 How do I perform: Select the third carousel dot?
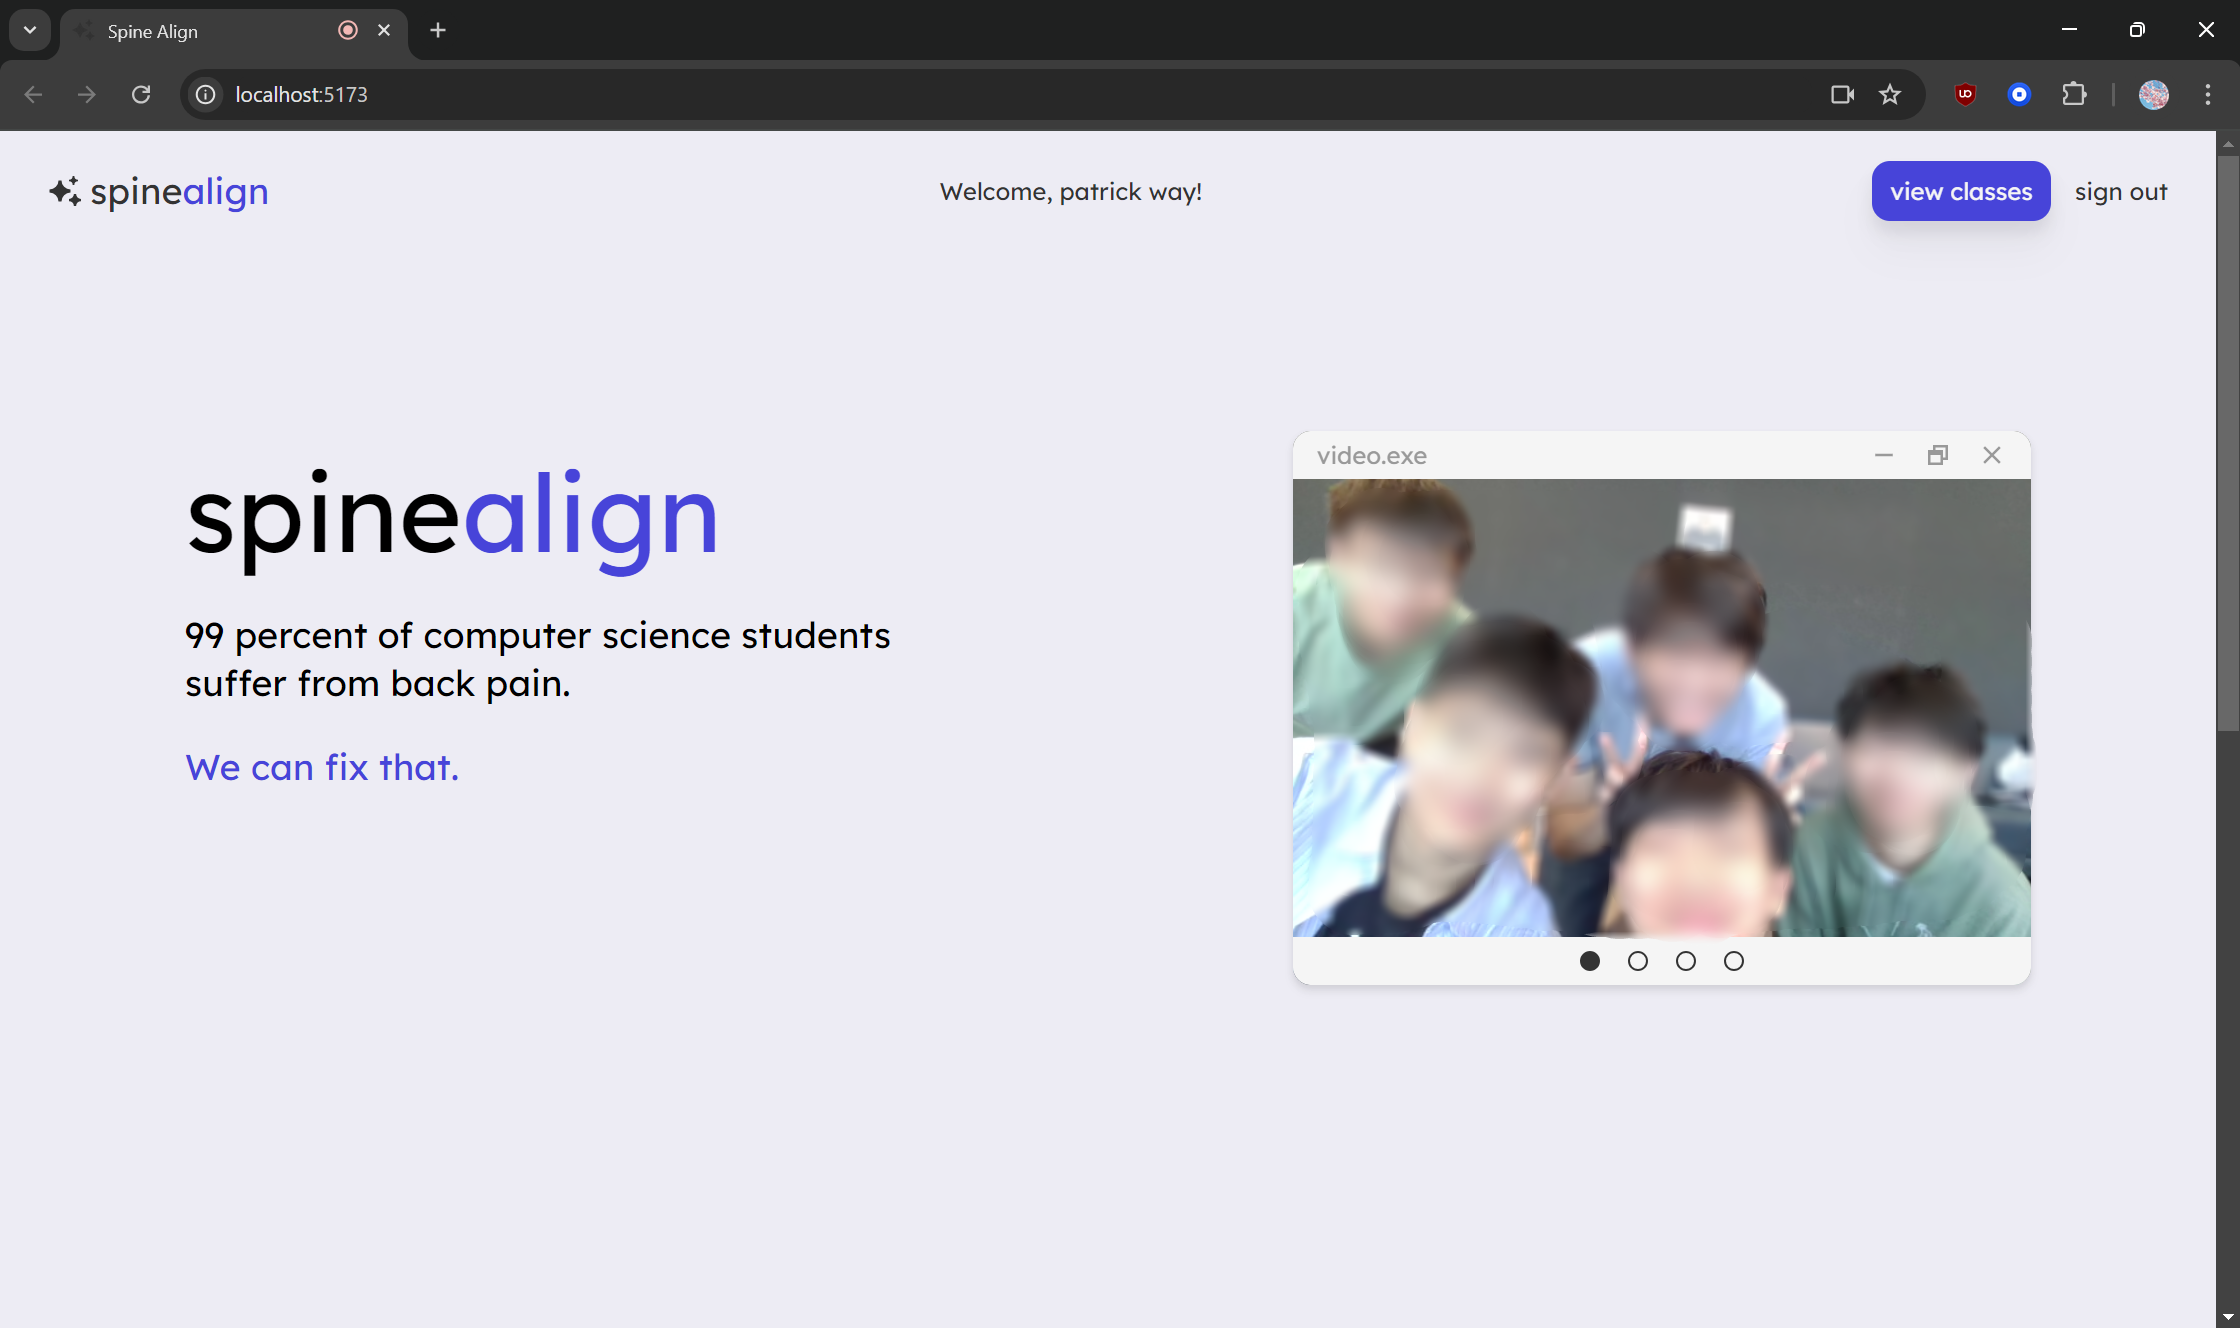1685,961
